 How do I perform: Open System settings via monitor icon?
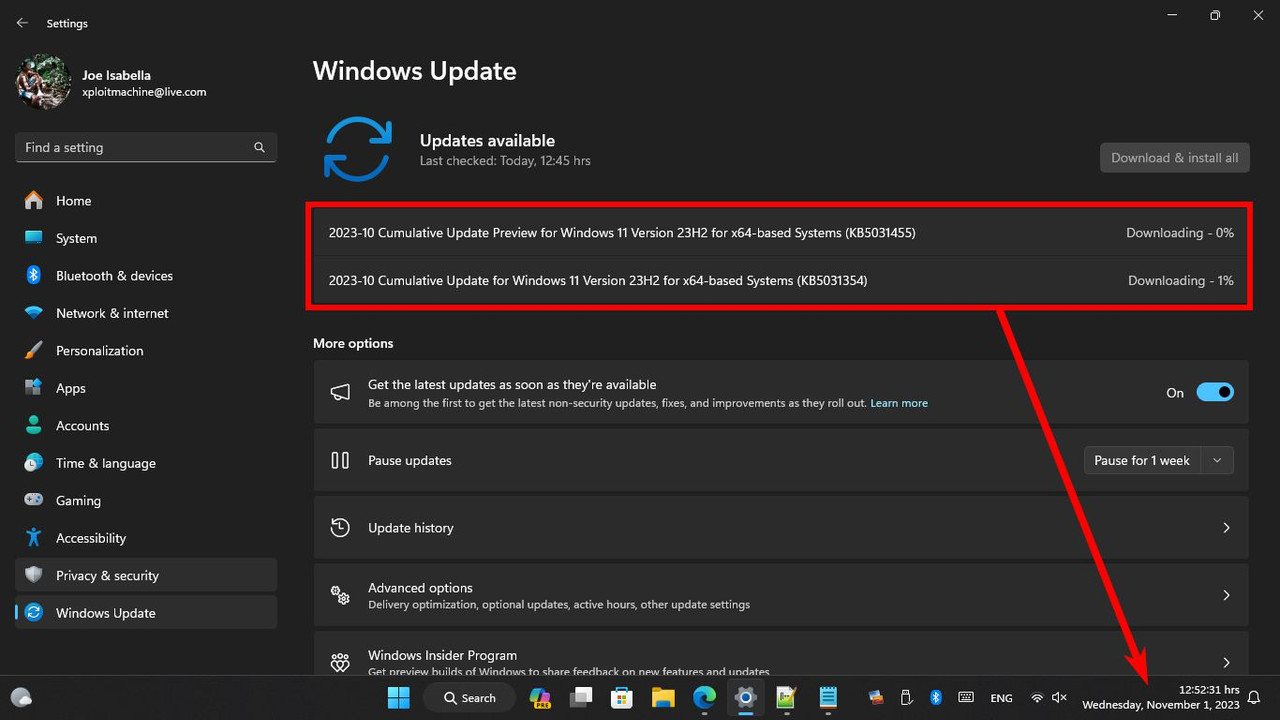pyautogui.click(x=34, y=238)
